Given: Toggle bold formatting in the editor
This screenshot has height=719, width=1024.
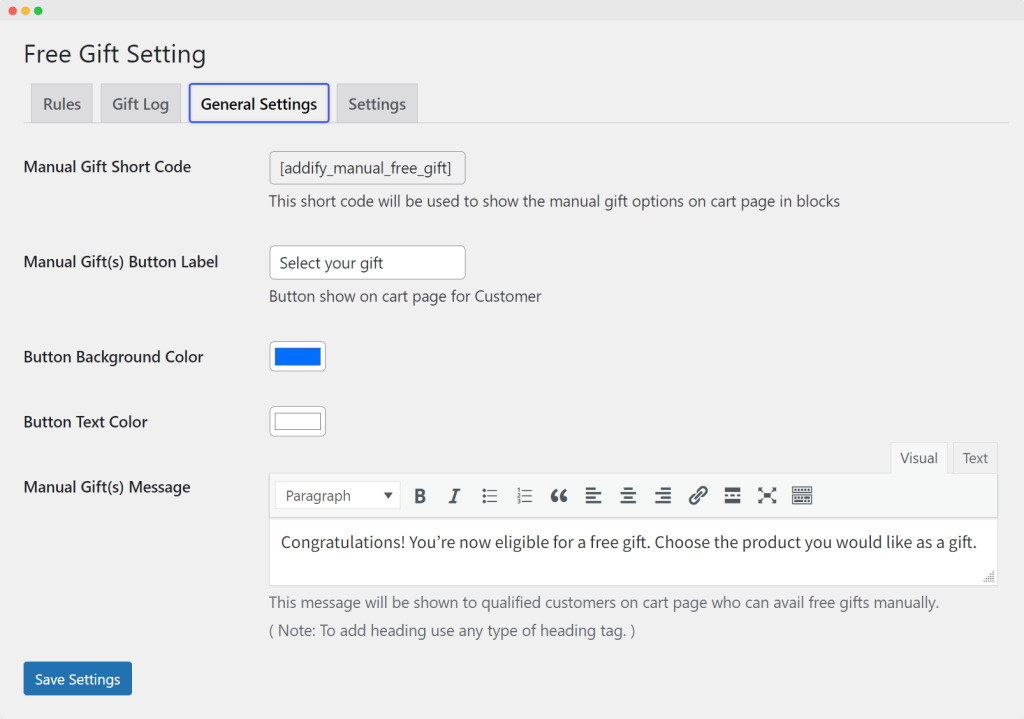Looking at the screenshot, I should click(x=420, y=496).
